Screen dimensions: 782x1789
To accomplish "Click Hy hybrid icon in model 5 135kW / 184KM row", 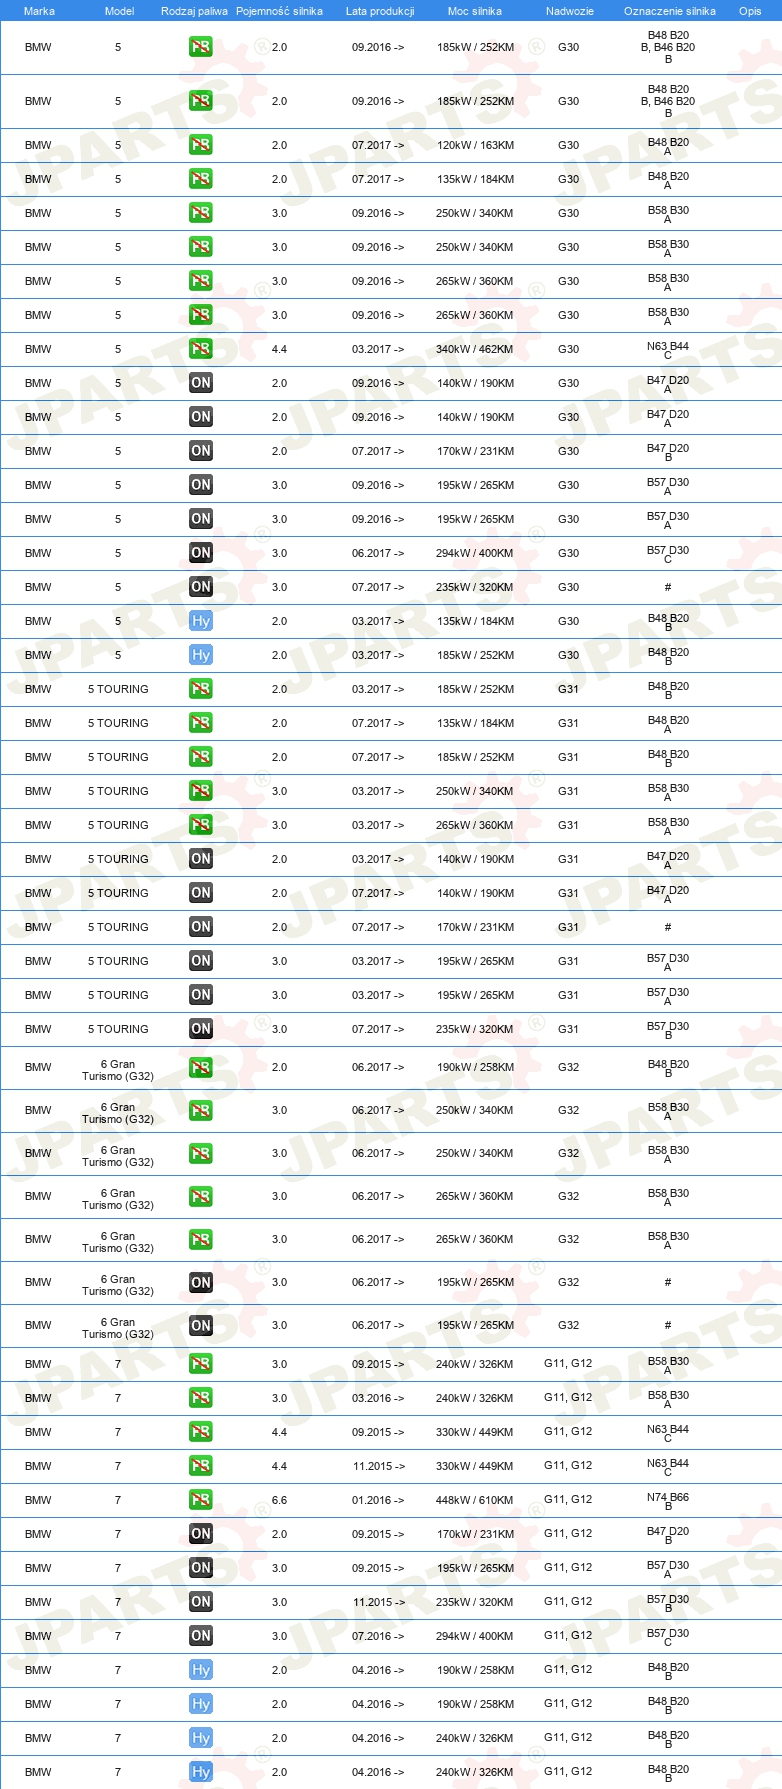I will click(x=201, y=621).
